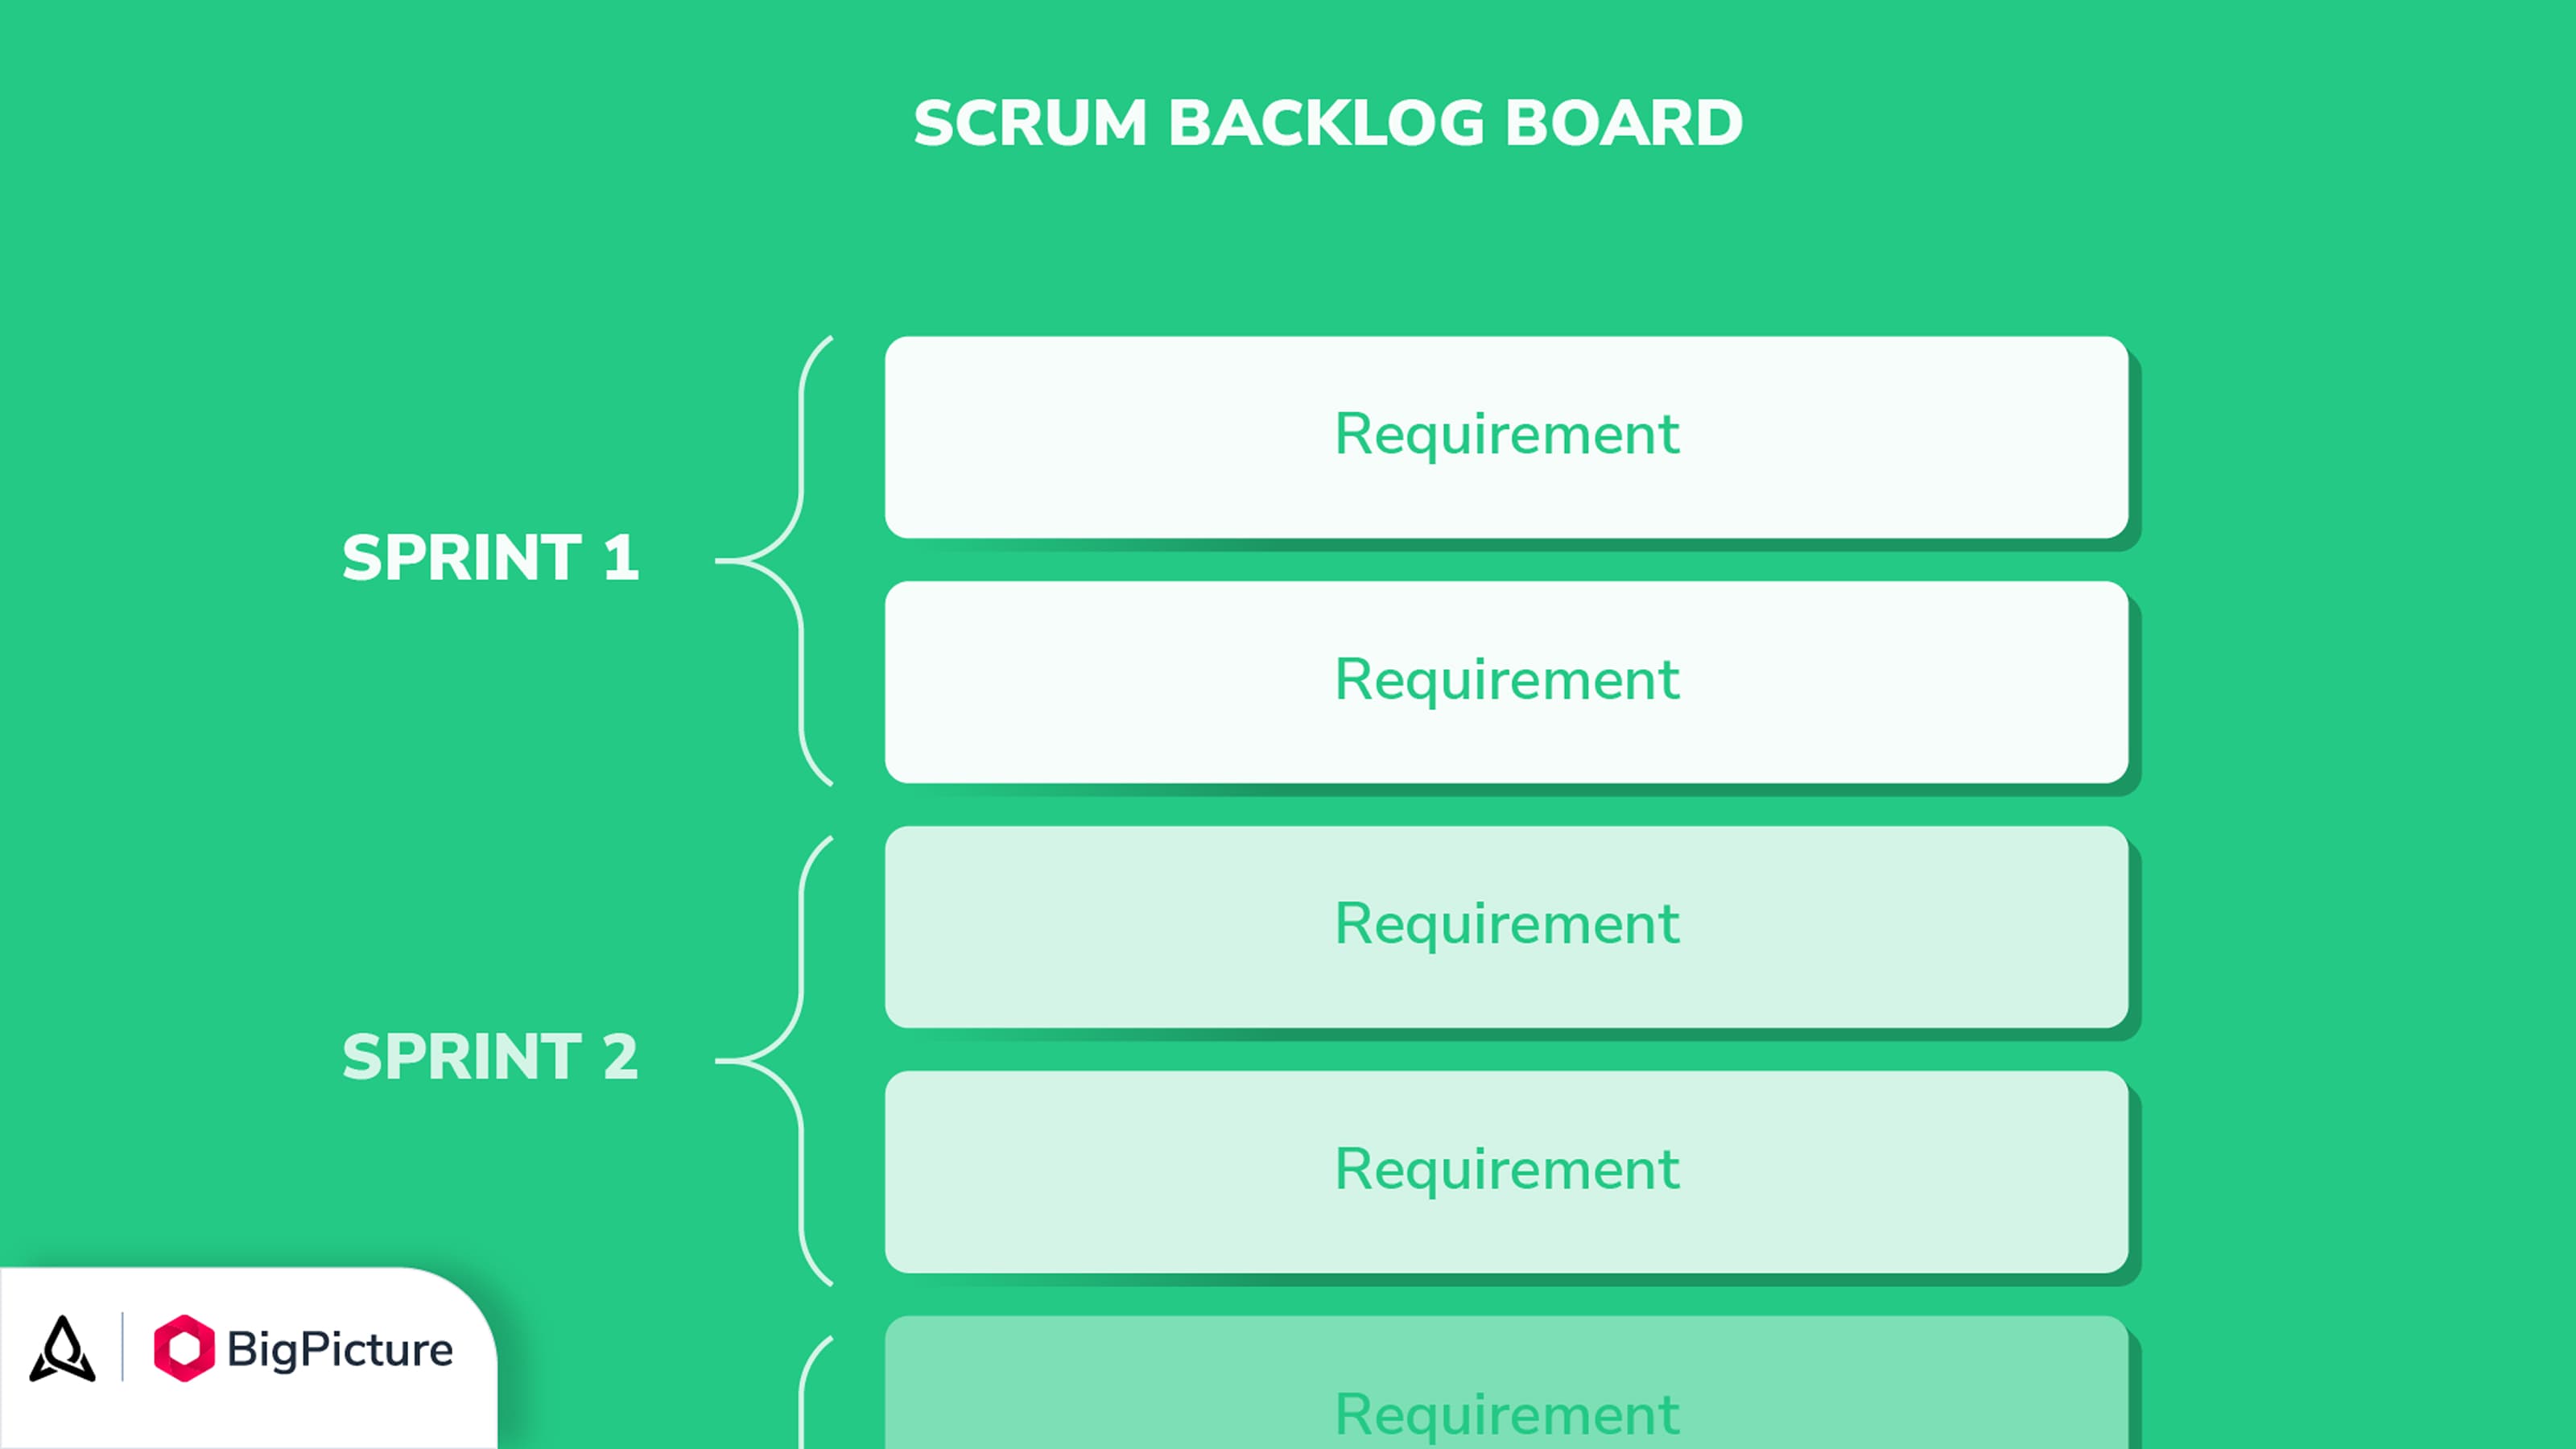Click the digit 1 in the Sprint 1 label
The image size is (2576, 1449).
621,557
